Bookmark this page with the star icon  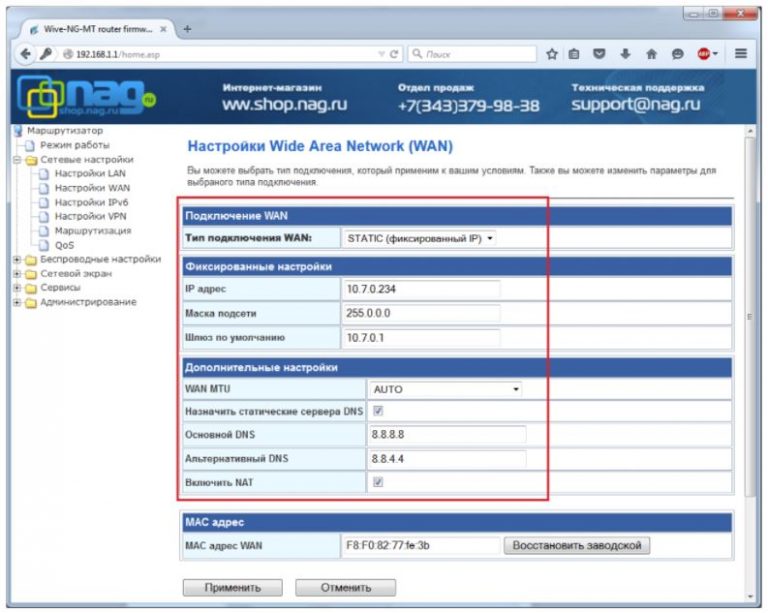point(552,54)
